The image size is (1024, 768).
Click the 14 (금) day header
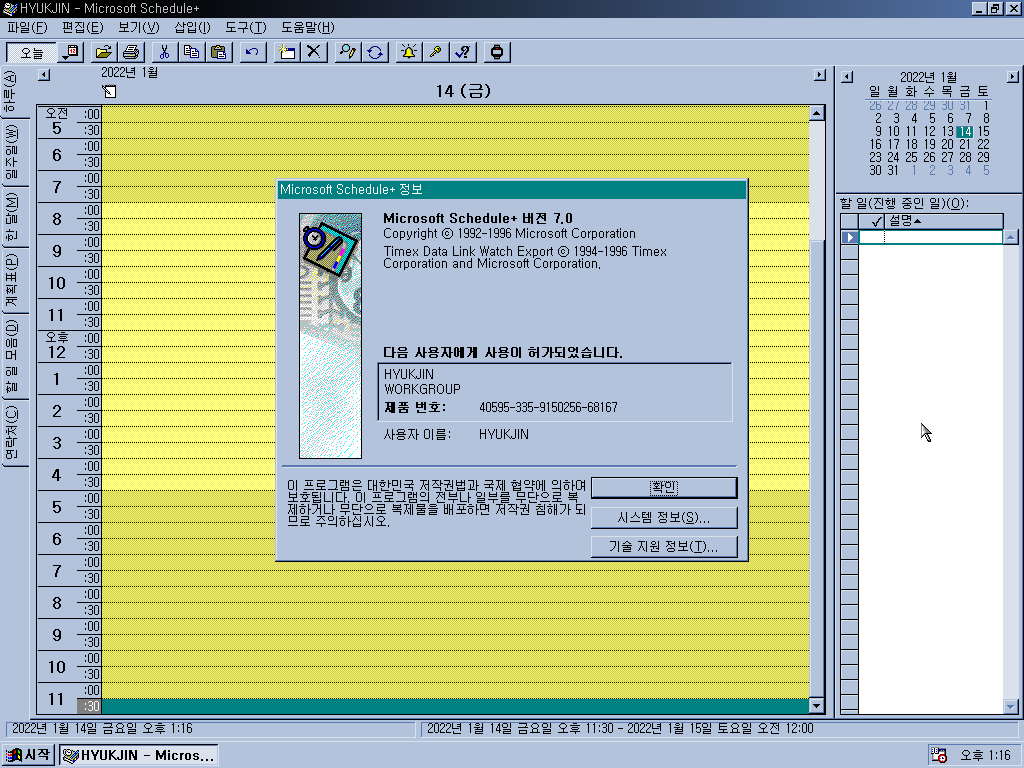coord(463,91)
